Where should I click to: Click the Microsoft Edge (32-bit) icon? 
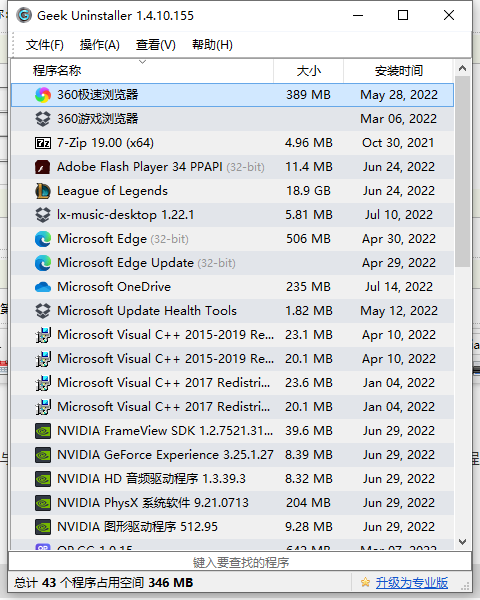pyautogui.click(x=43, y=239)
